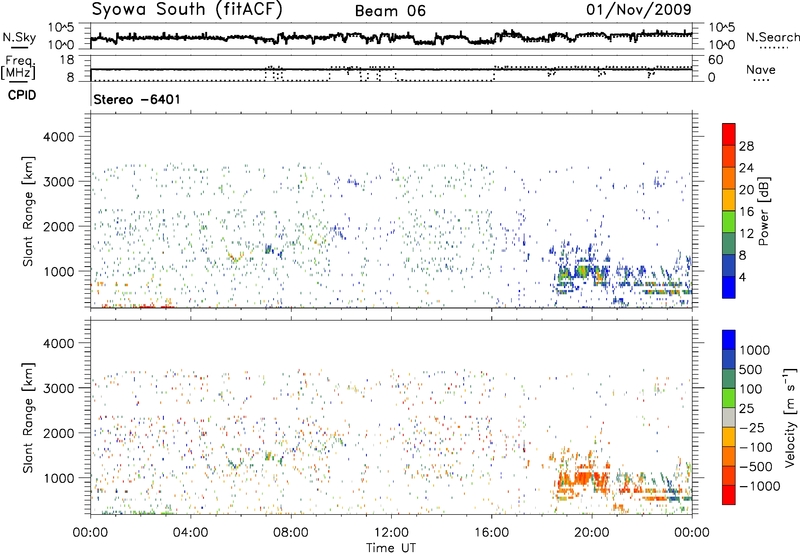Image resolution: width=800 pixels, height=554 pixels.
Task: Click the light green Power color bar segment
Action: pos(729,222)
